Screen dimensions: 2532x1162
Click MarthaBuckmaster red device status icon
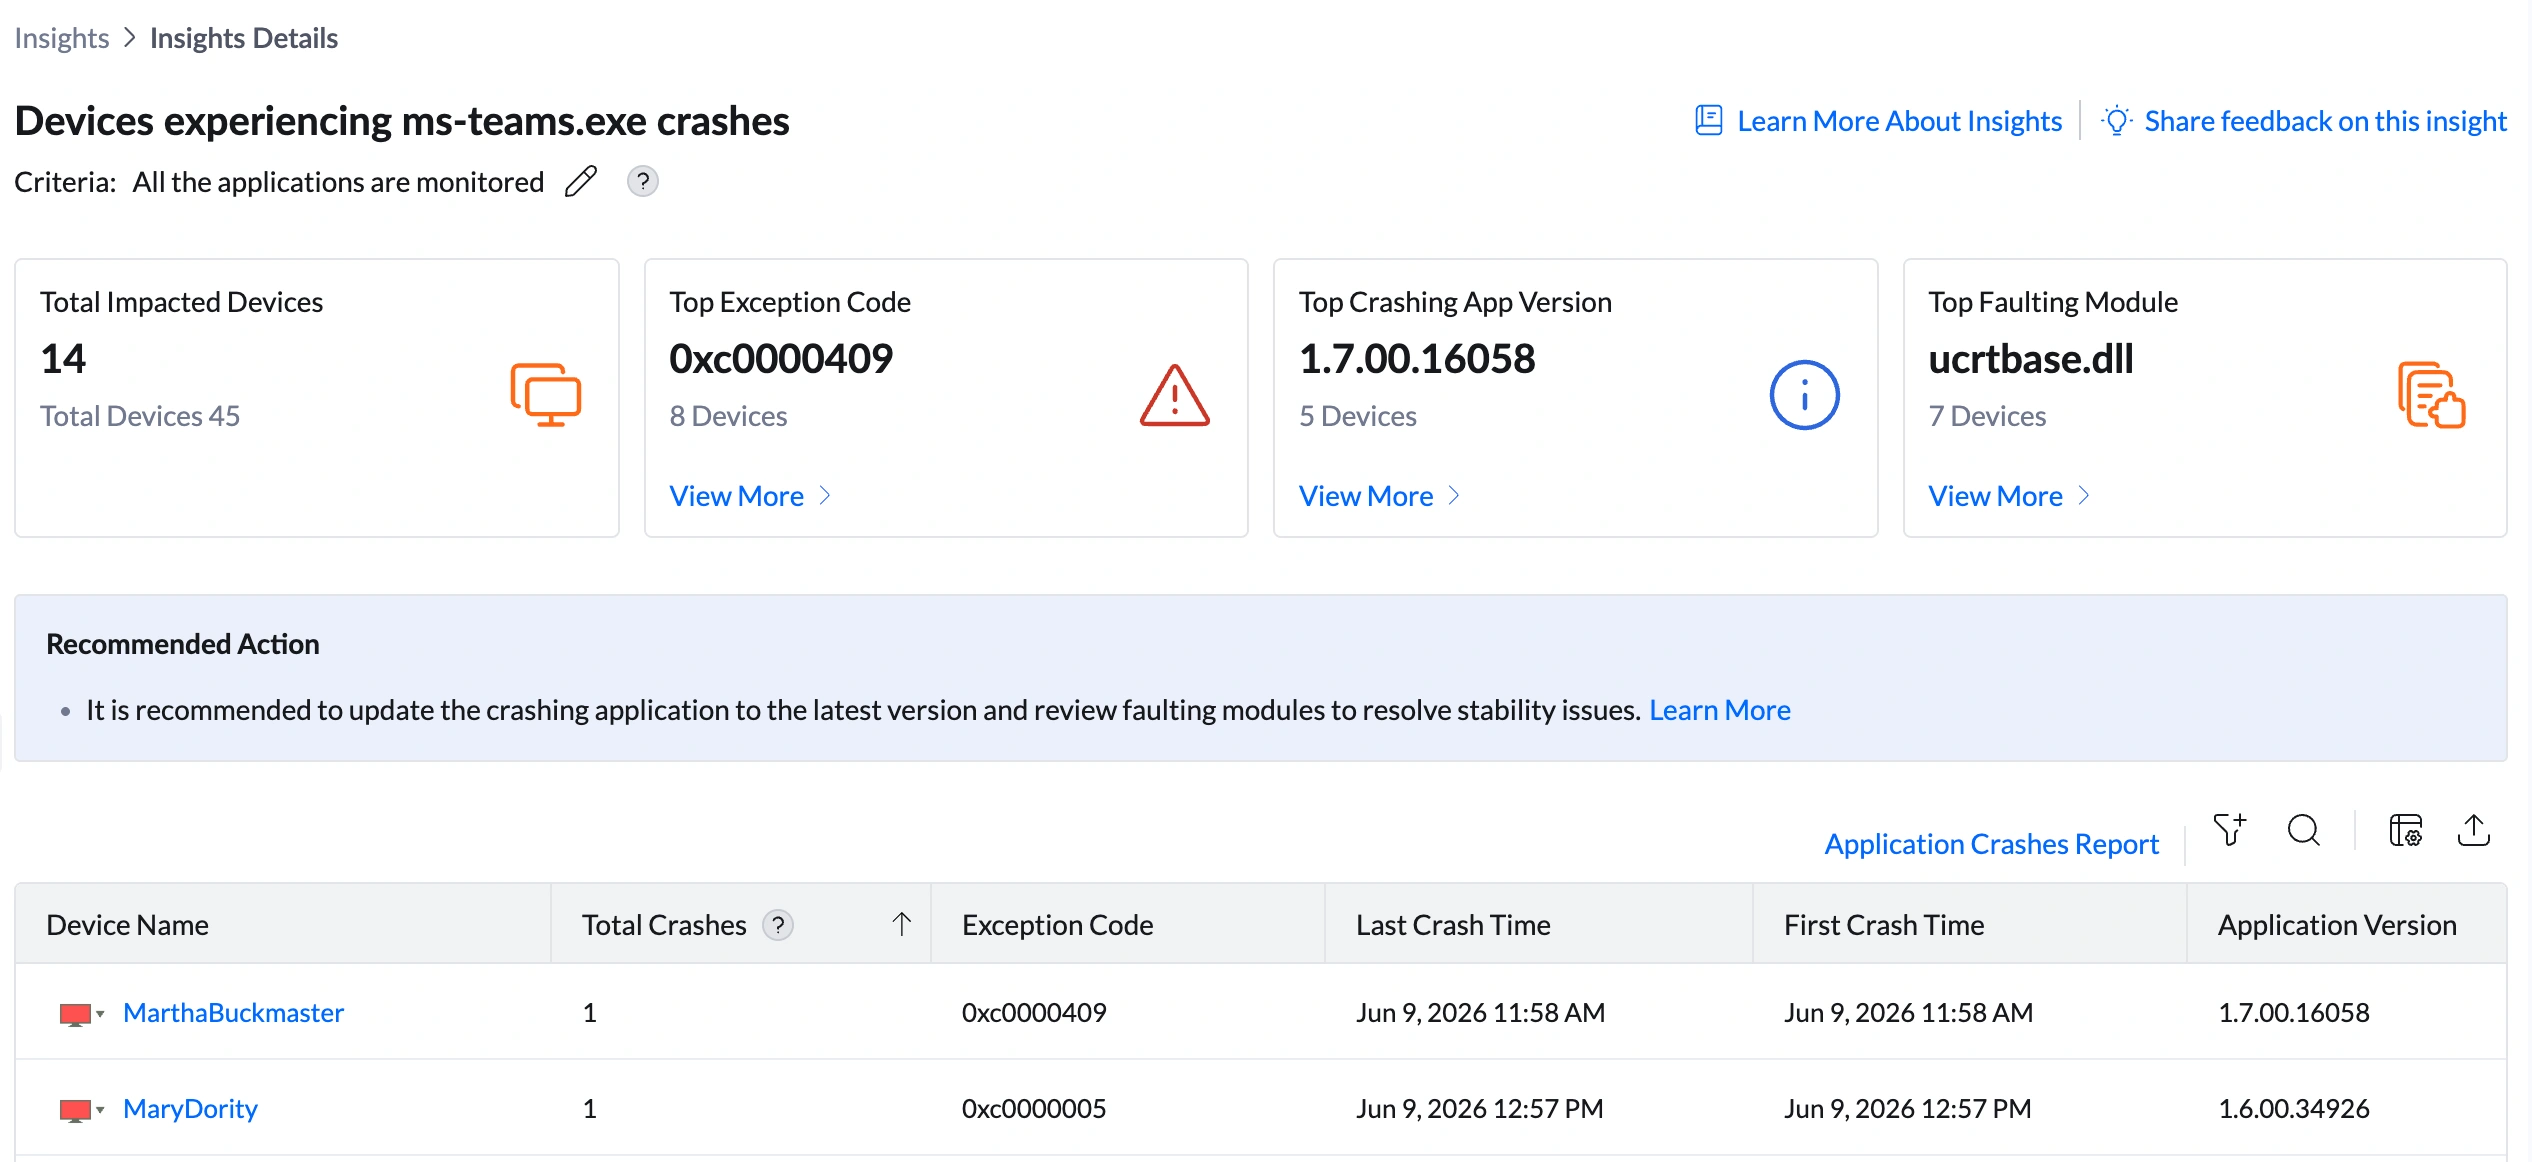pyautogui.click(x=76, y=1014)
